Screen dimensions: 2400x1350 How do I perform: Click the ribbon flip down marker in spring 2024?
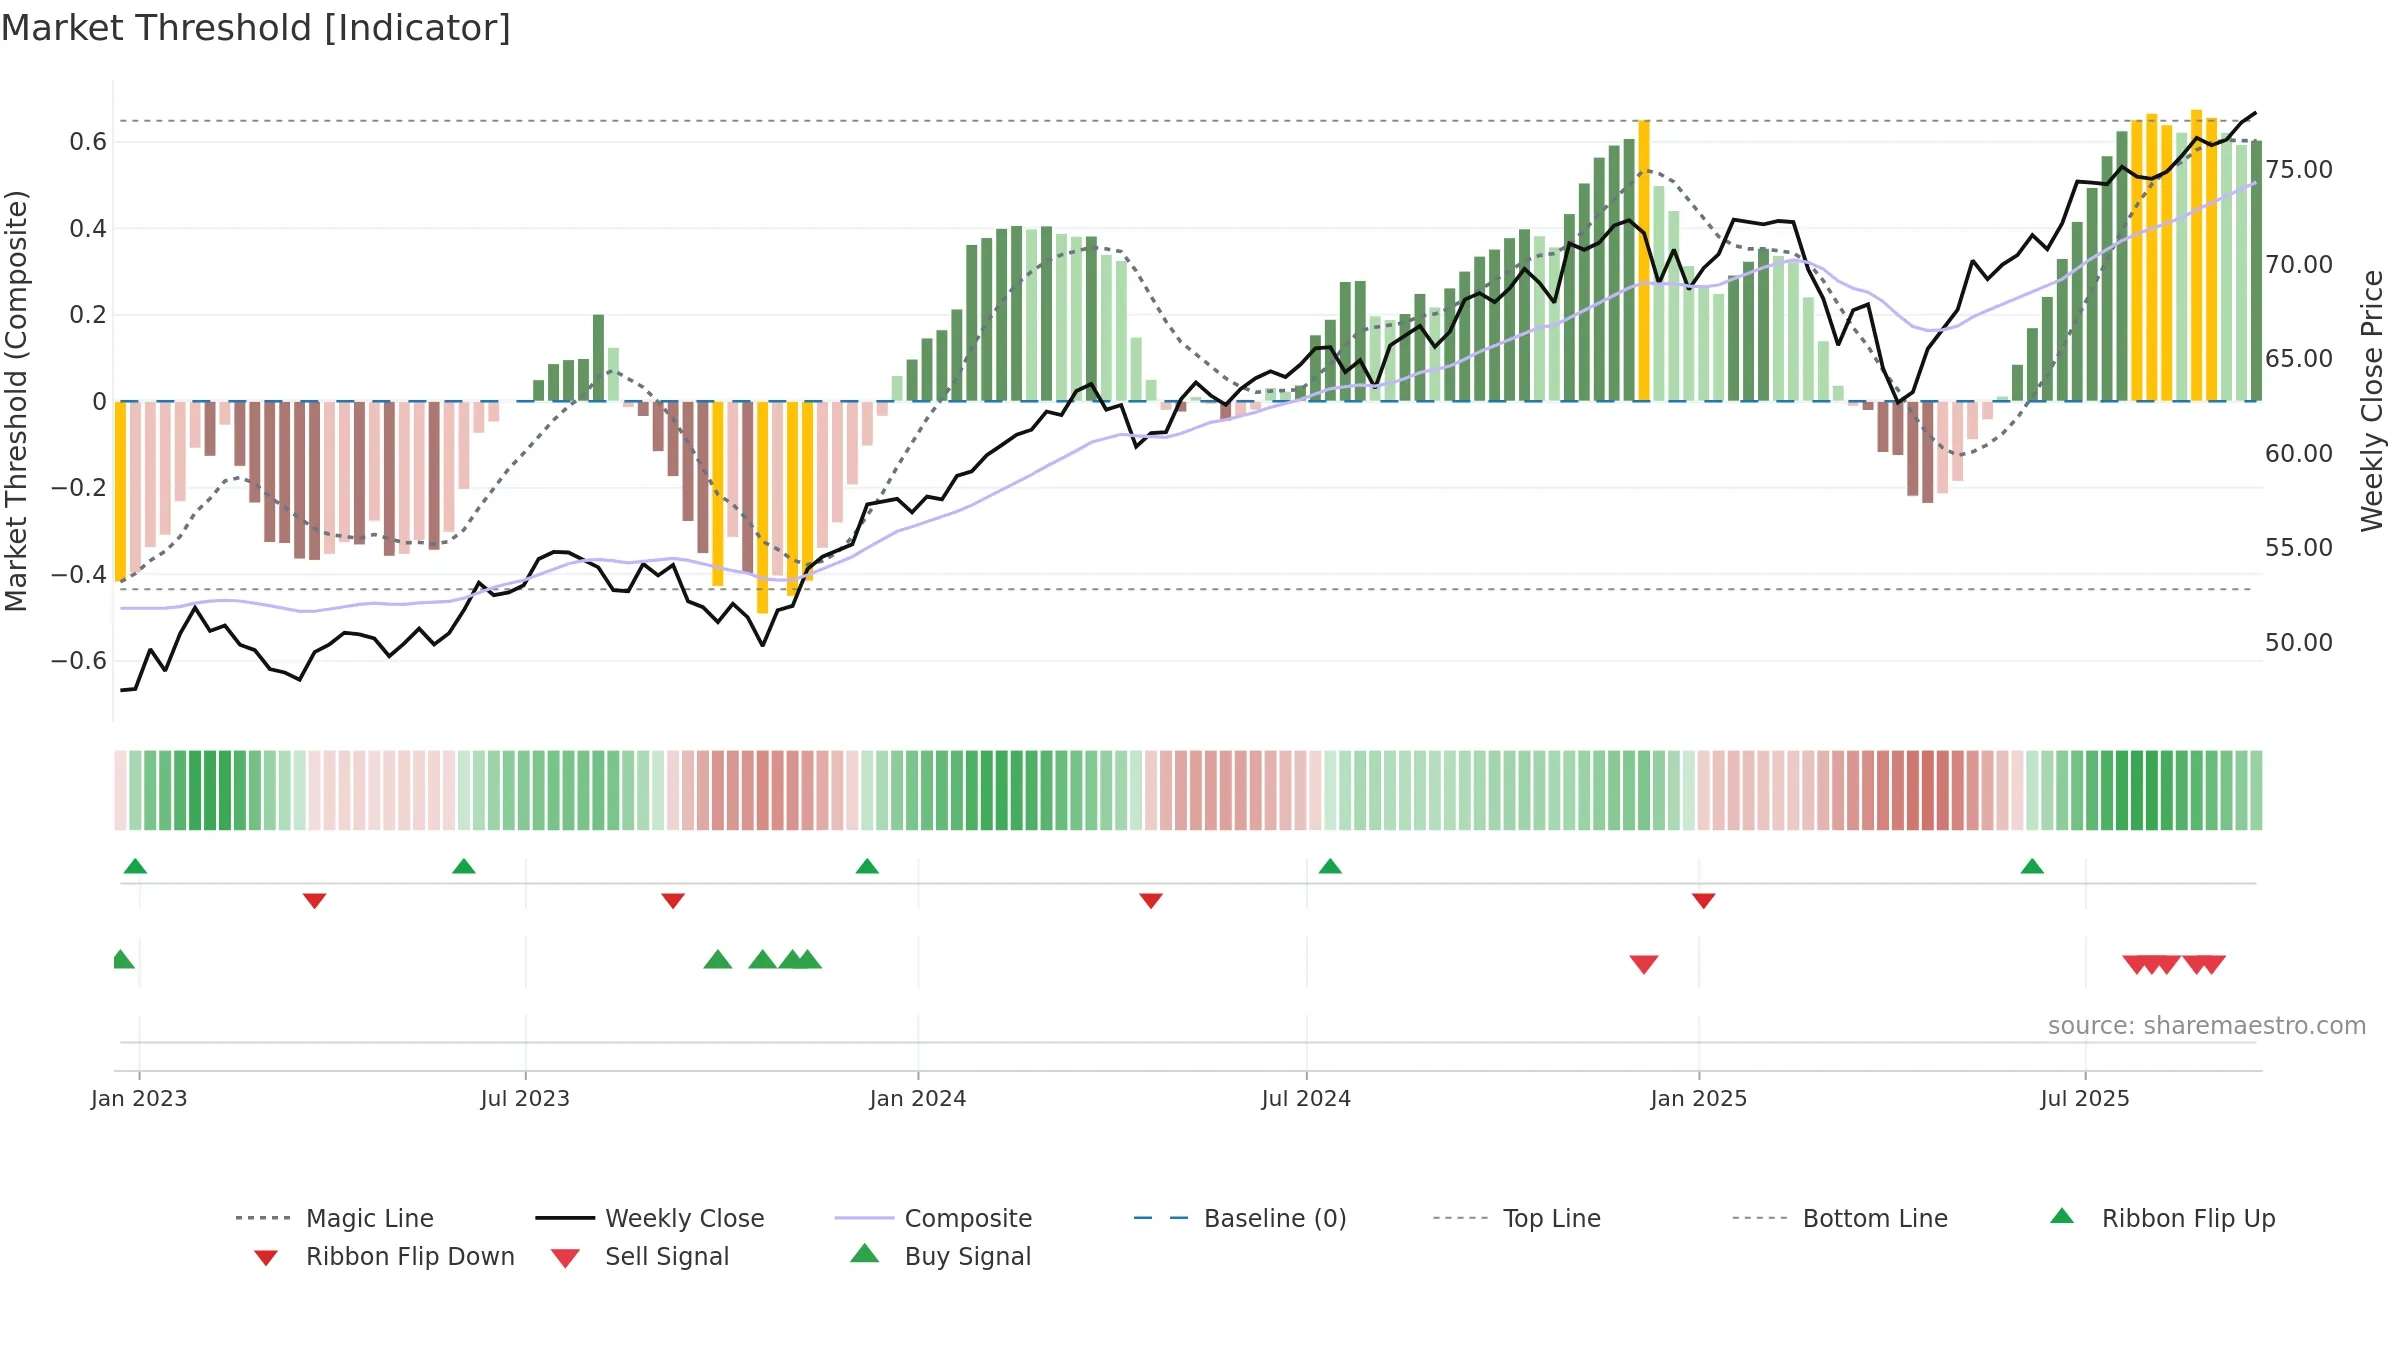pos(1151,901)
